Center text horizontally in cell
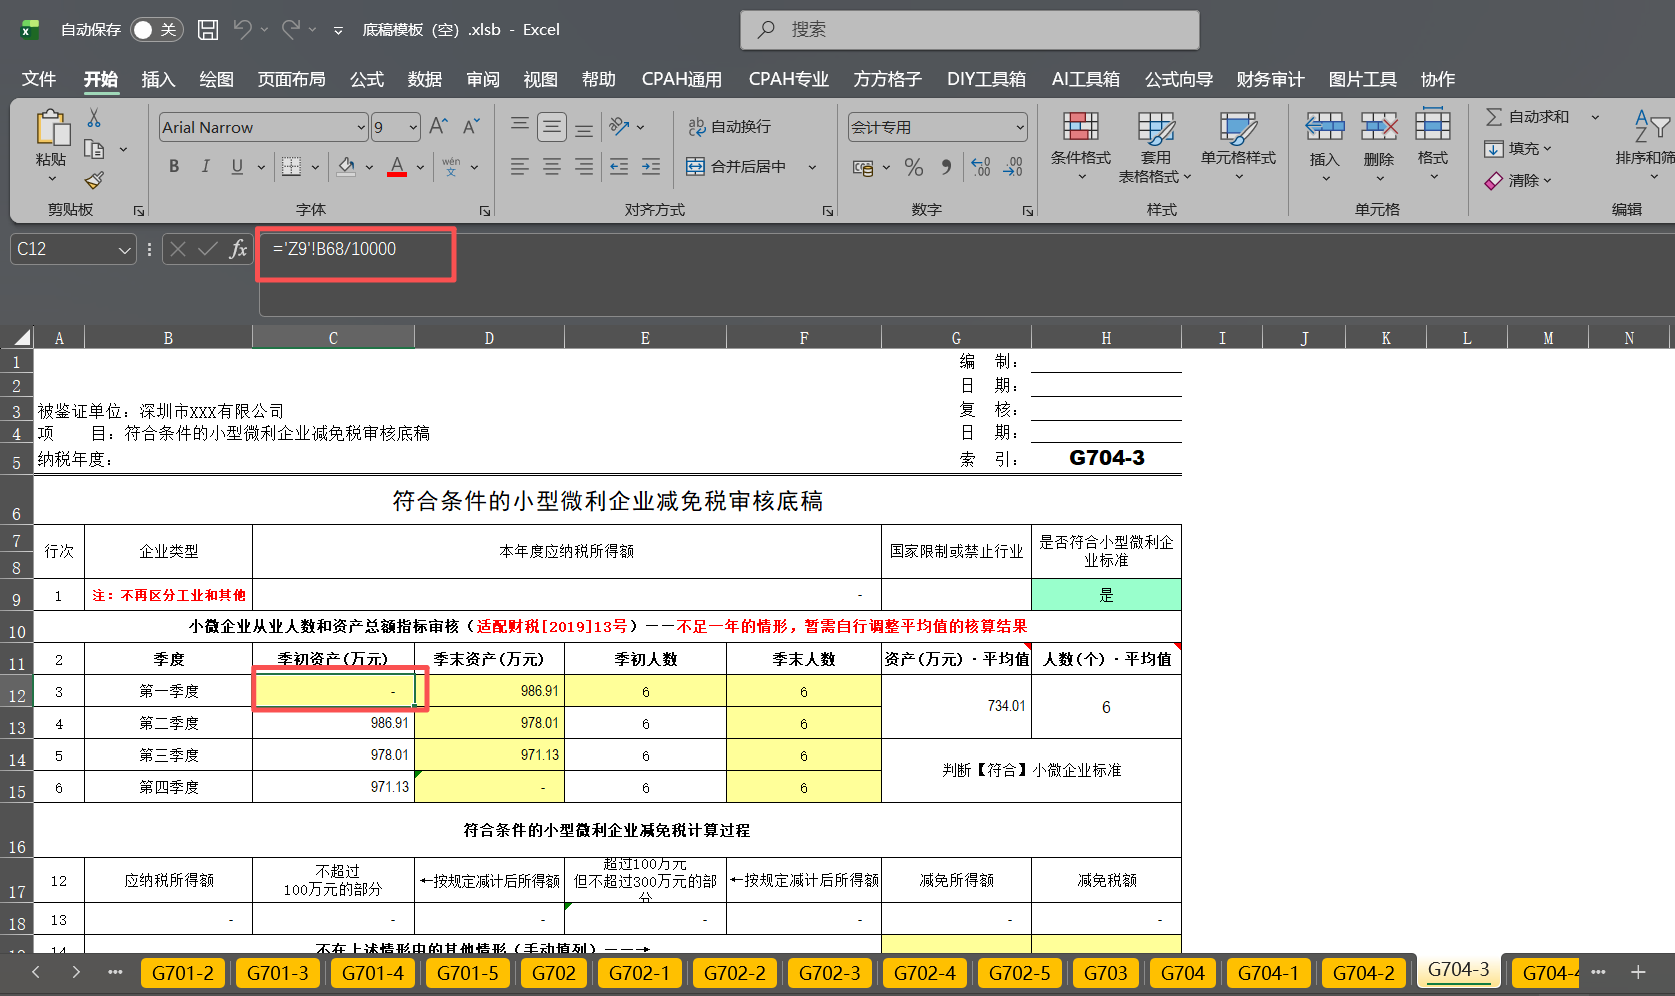Image resolution: width=1675 pixels, height=996 pixels. click(x=552, y=166)
